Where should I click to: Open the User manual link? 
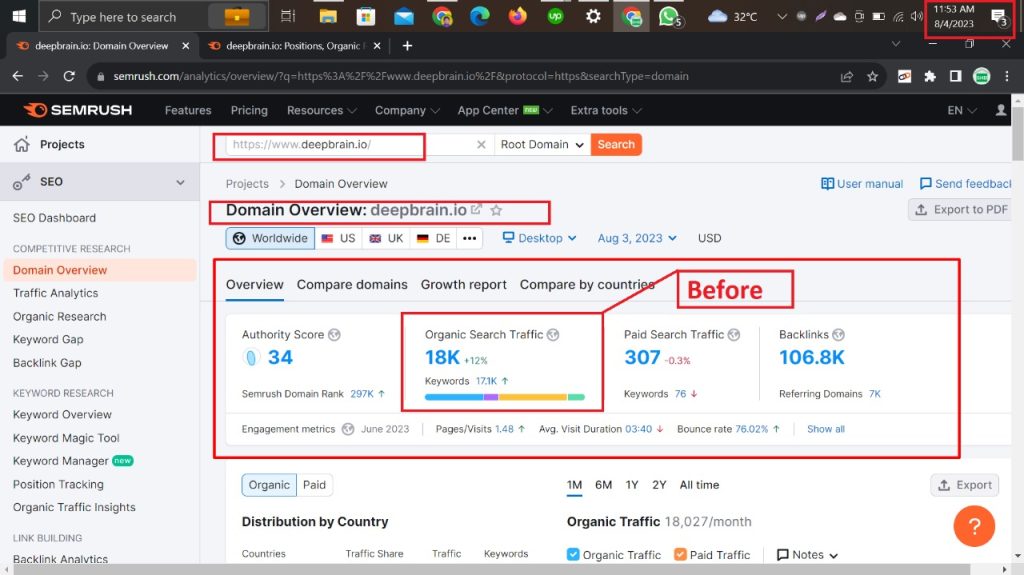(862, 184)
